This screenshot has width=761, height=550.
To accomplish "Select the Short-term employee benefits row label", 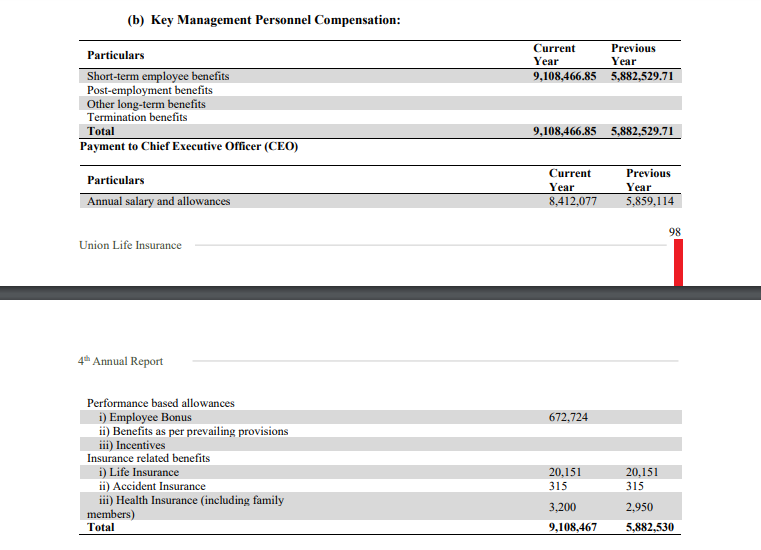I will [158, 76].
